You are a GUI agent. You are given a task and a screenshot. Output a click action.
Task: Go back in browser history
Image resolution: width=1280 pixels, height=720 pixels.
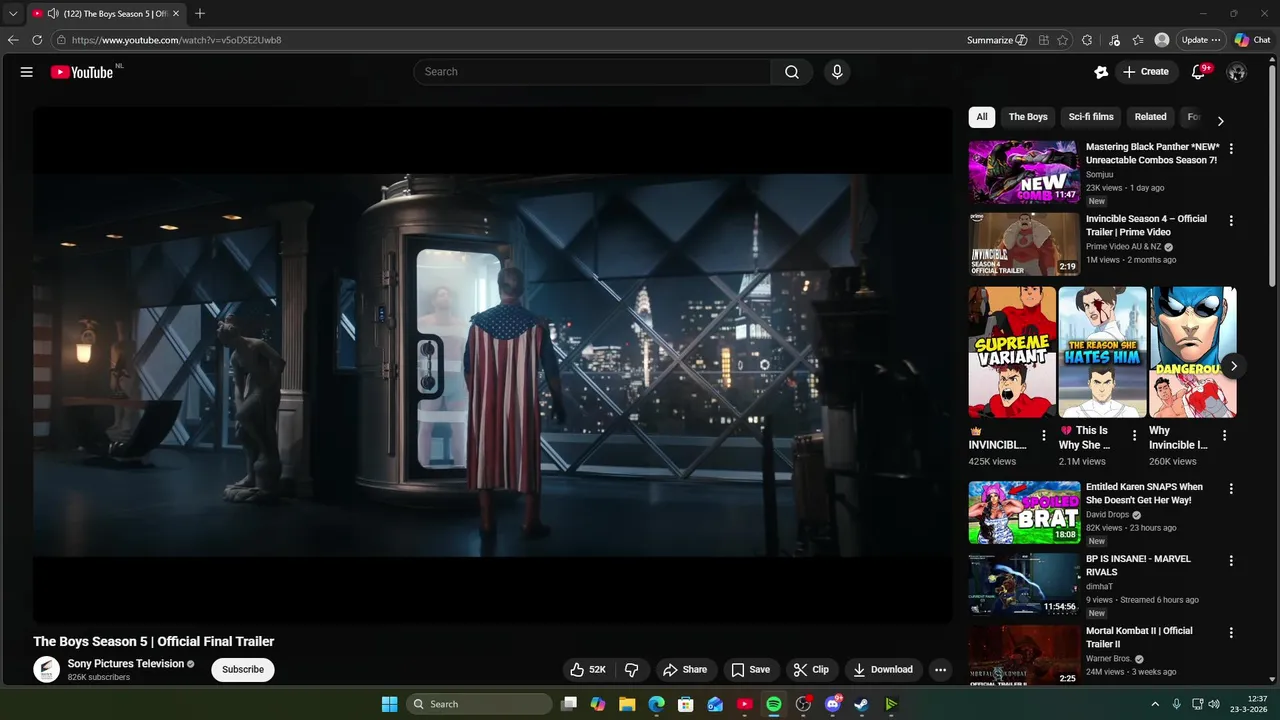(13, 40)
